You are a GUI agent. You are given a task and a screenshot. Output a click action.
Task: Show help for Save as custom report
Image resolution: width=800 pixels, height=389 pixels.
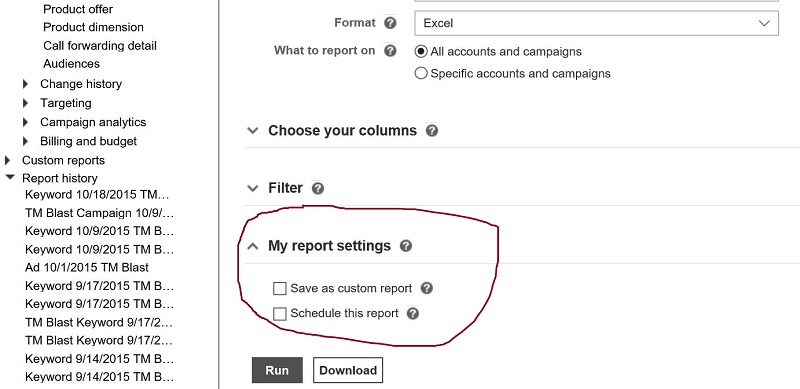(x=427, y=288)
